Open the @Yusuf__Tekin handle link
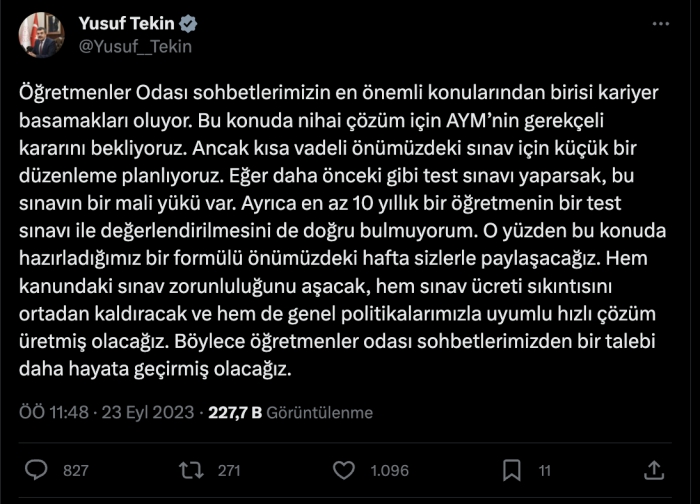The image size is (700, 504). pos(134,46)
